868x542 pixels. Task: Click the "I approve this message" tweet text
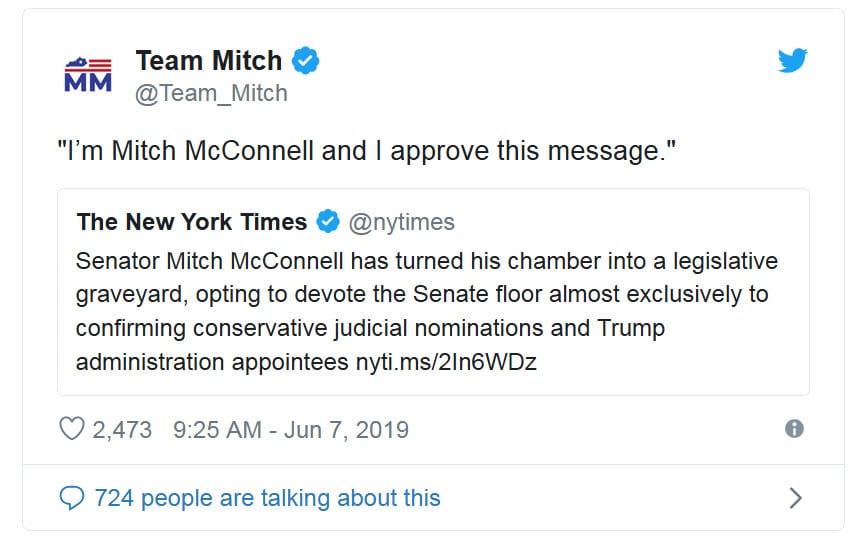[366, 151]
